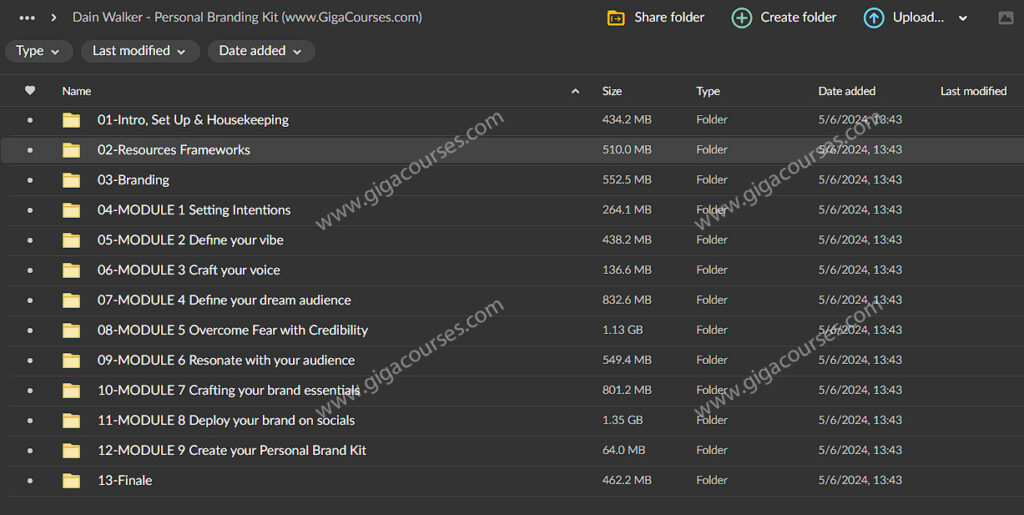The image size is (1024, 515).
Task: Click the folder icon beside 13-Finale
Action: tap(71, 480)
